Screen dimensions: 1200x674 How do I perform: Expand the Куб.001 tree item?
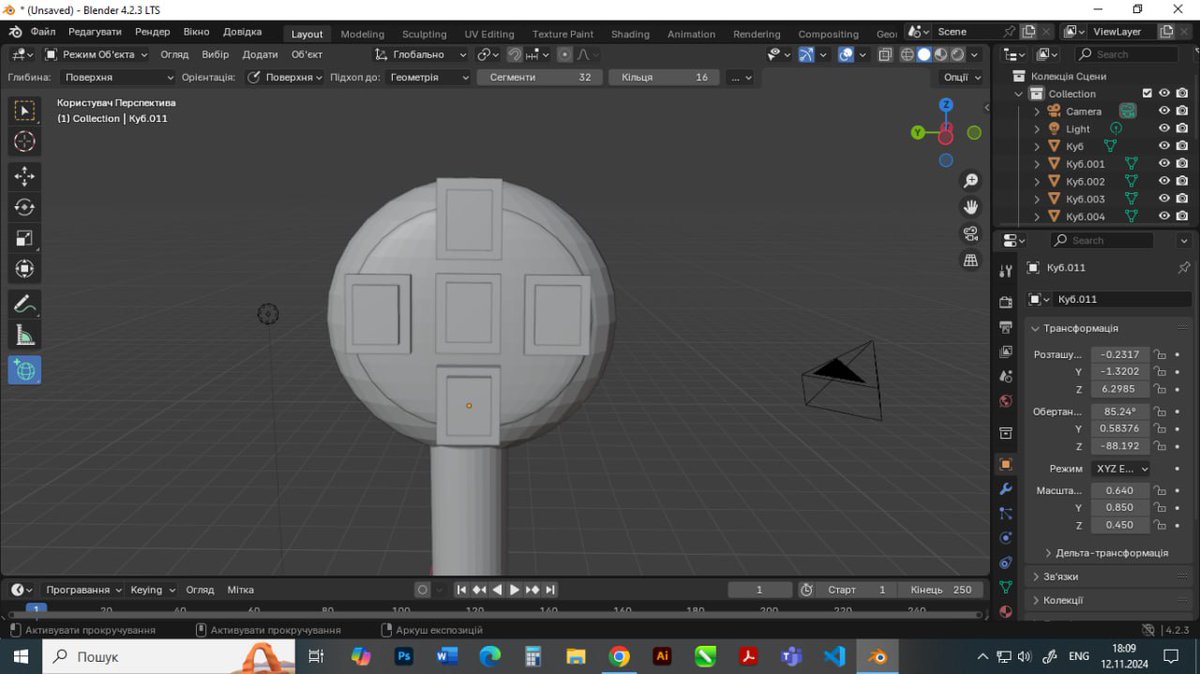pyautogui.click(x=1037, y=164)
